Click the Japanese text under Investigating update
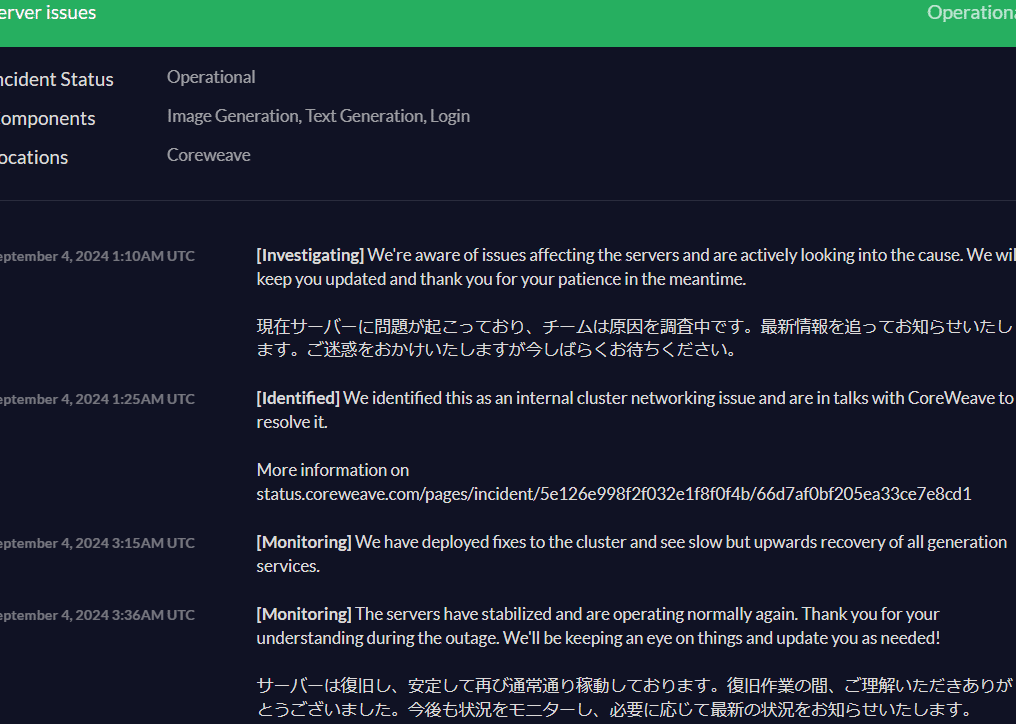This screenshot has height=724, width=1016. pos(634,338)
